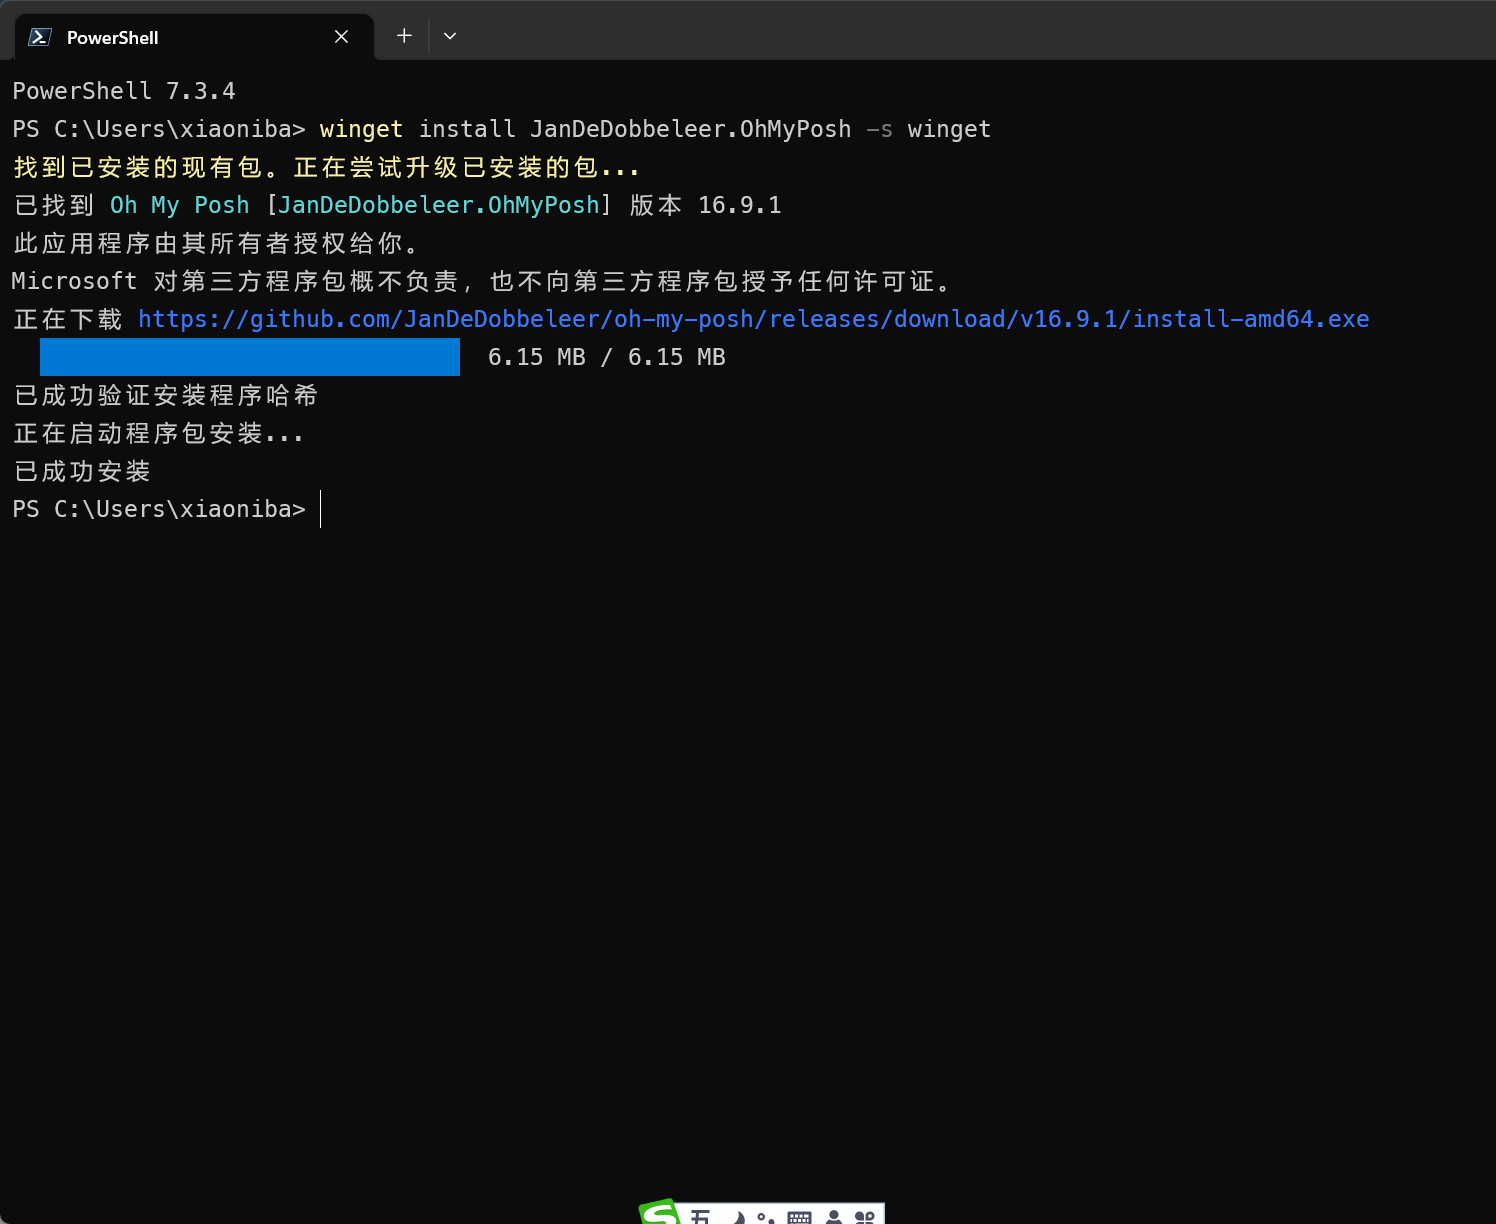The image size is (1496, 1224).
Task: Click the '此应用程序由其所有者授权给你' line
Action: coord(216,243)
